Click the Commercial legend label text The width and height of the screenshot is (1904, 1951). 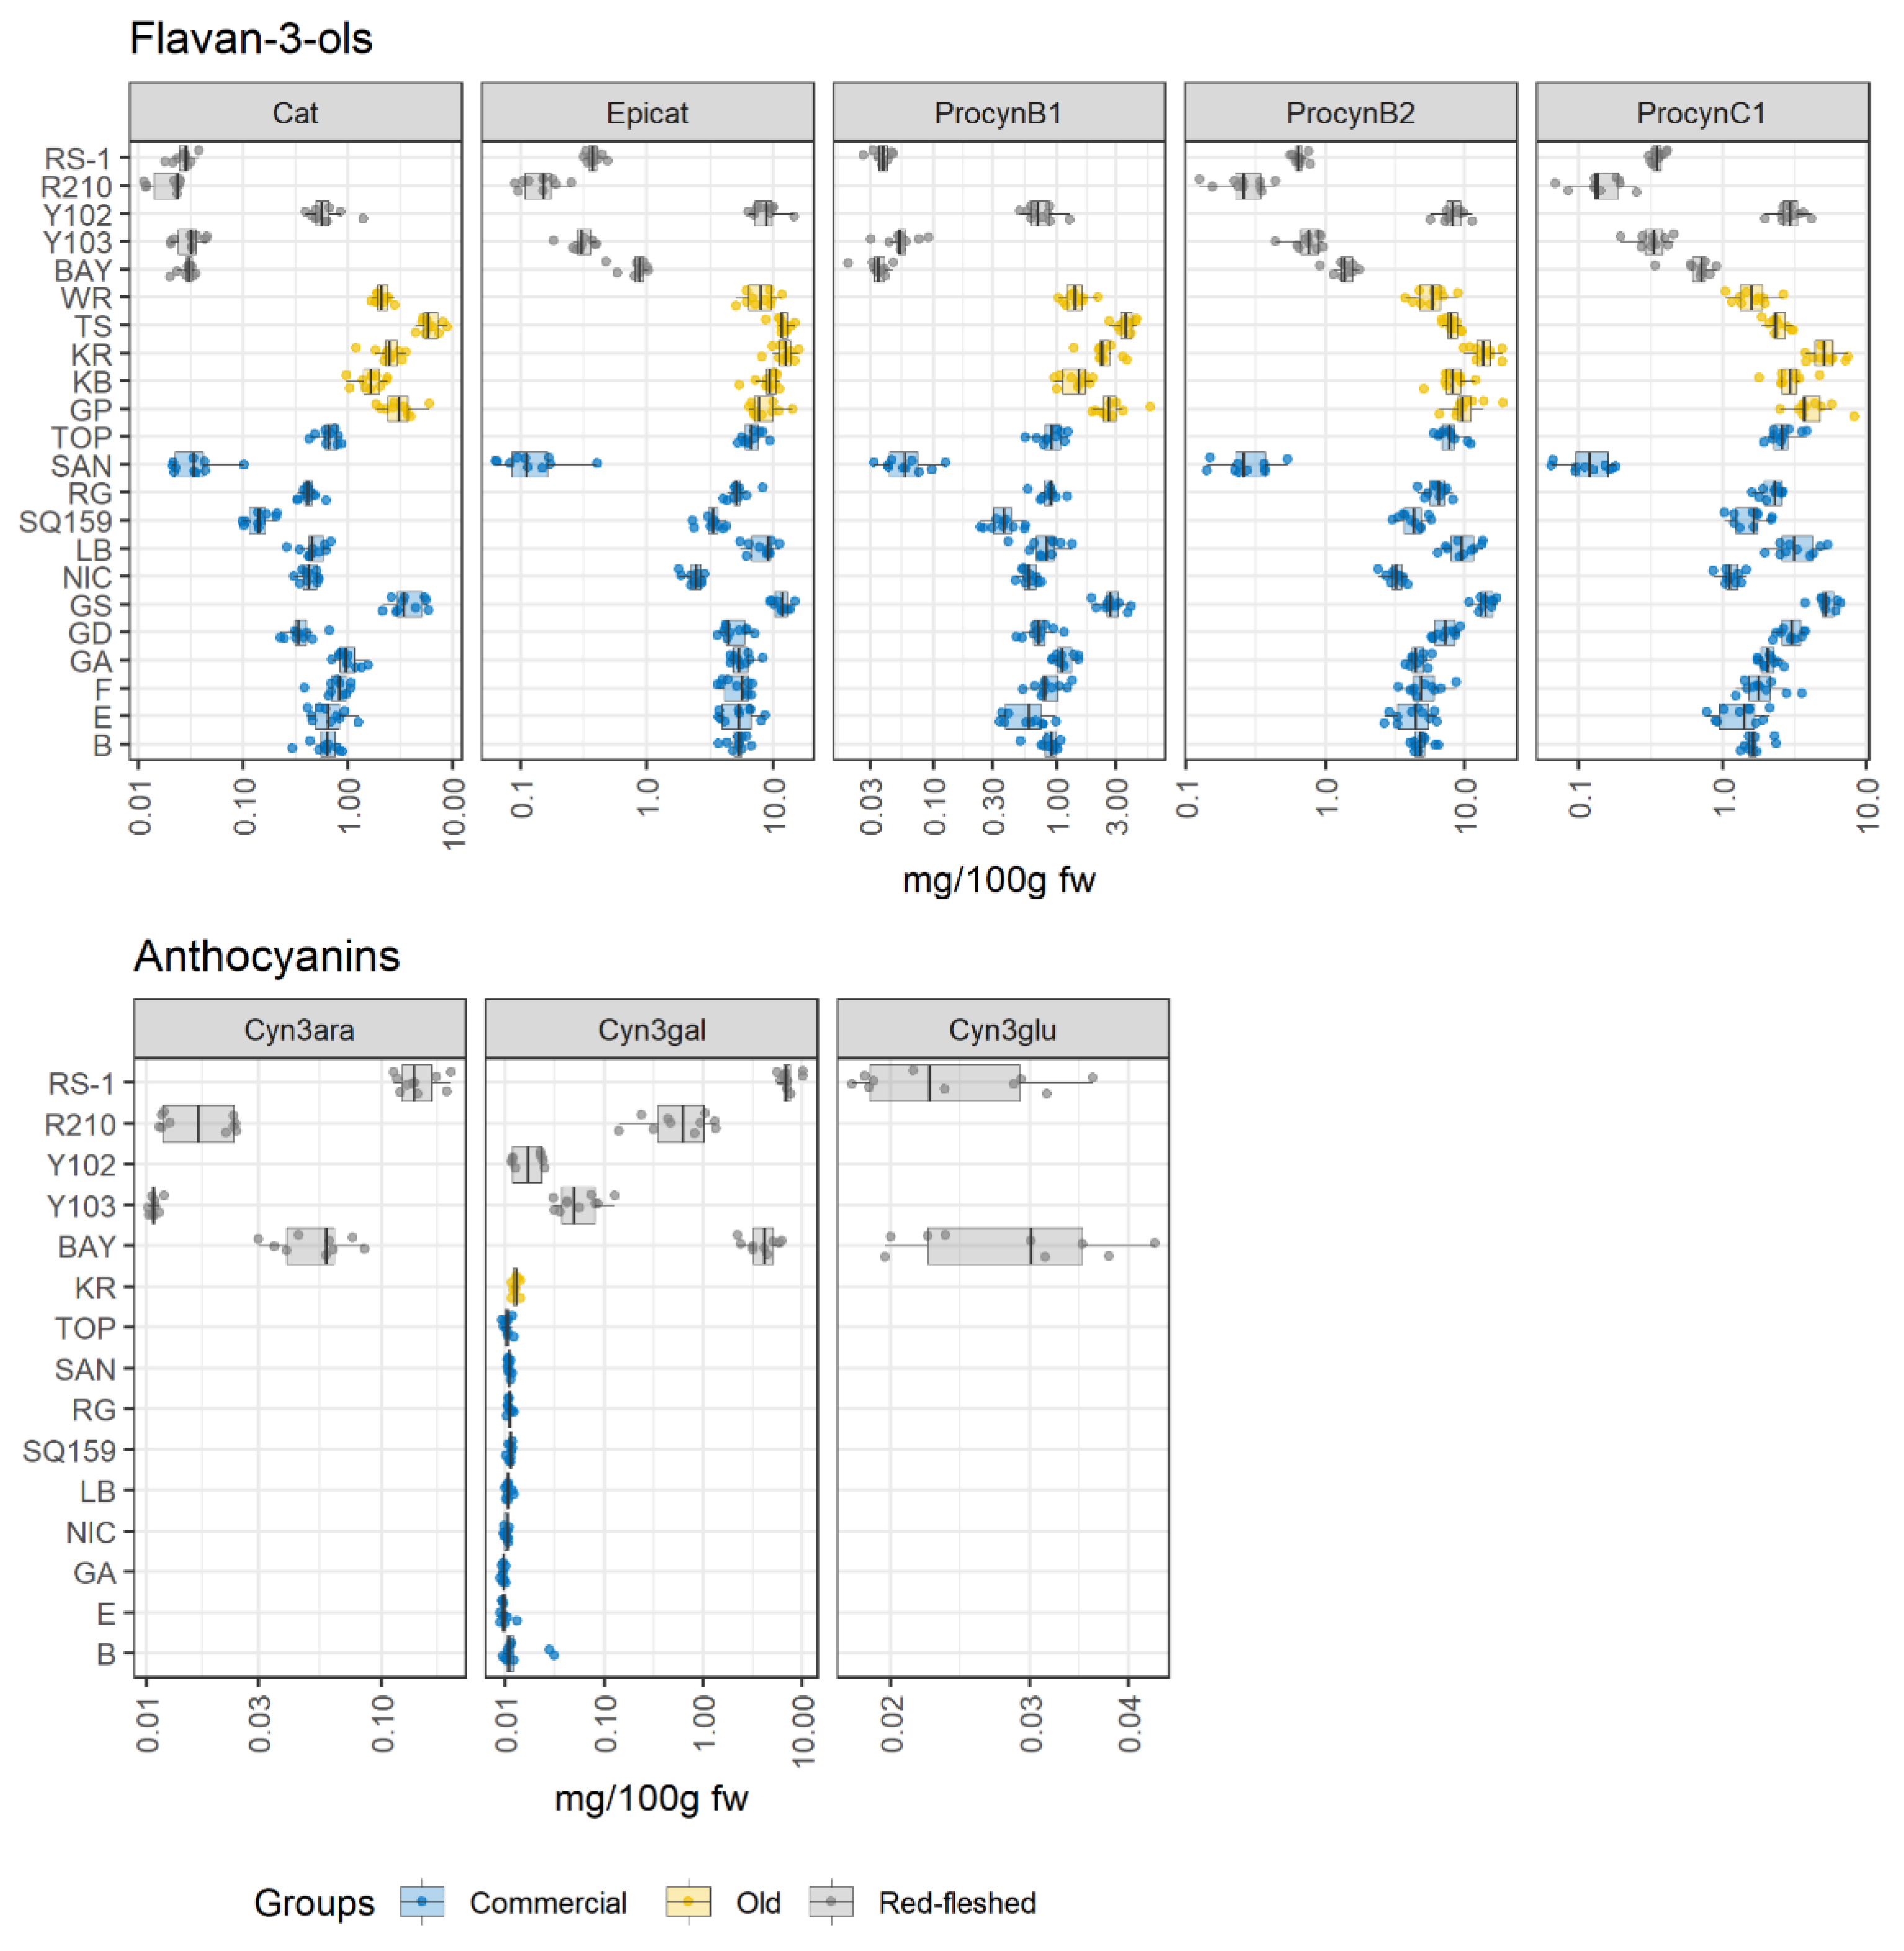coord(548,1902)
